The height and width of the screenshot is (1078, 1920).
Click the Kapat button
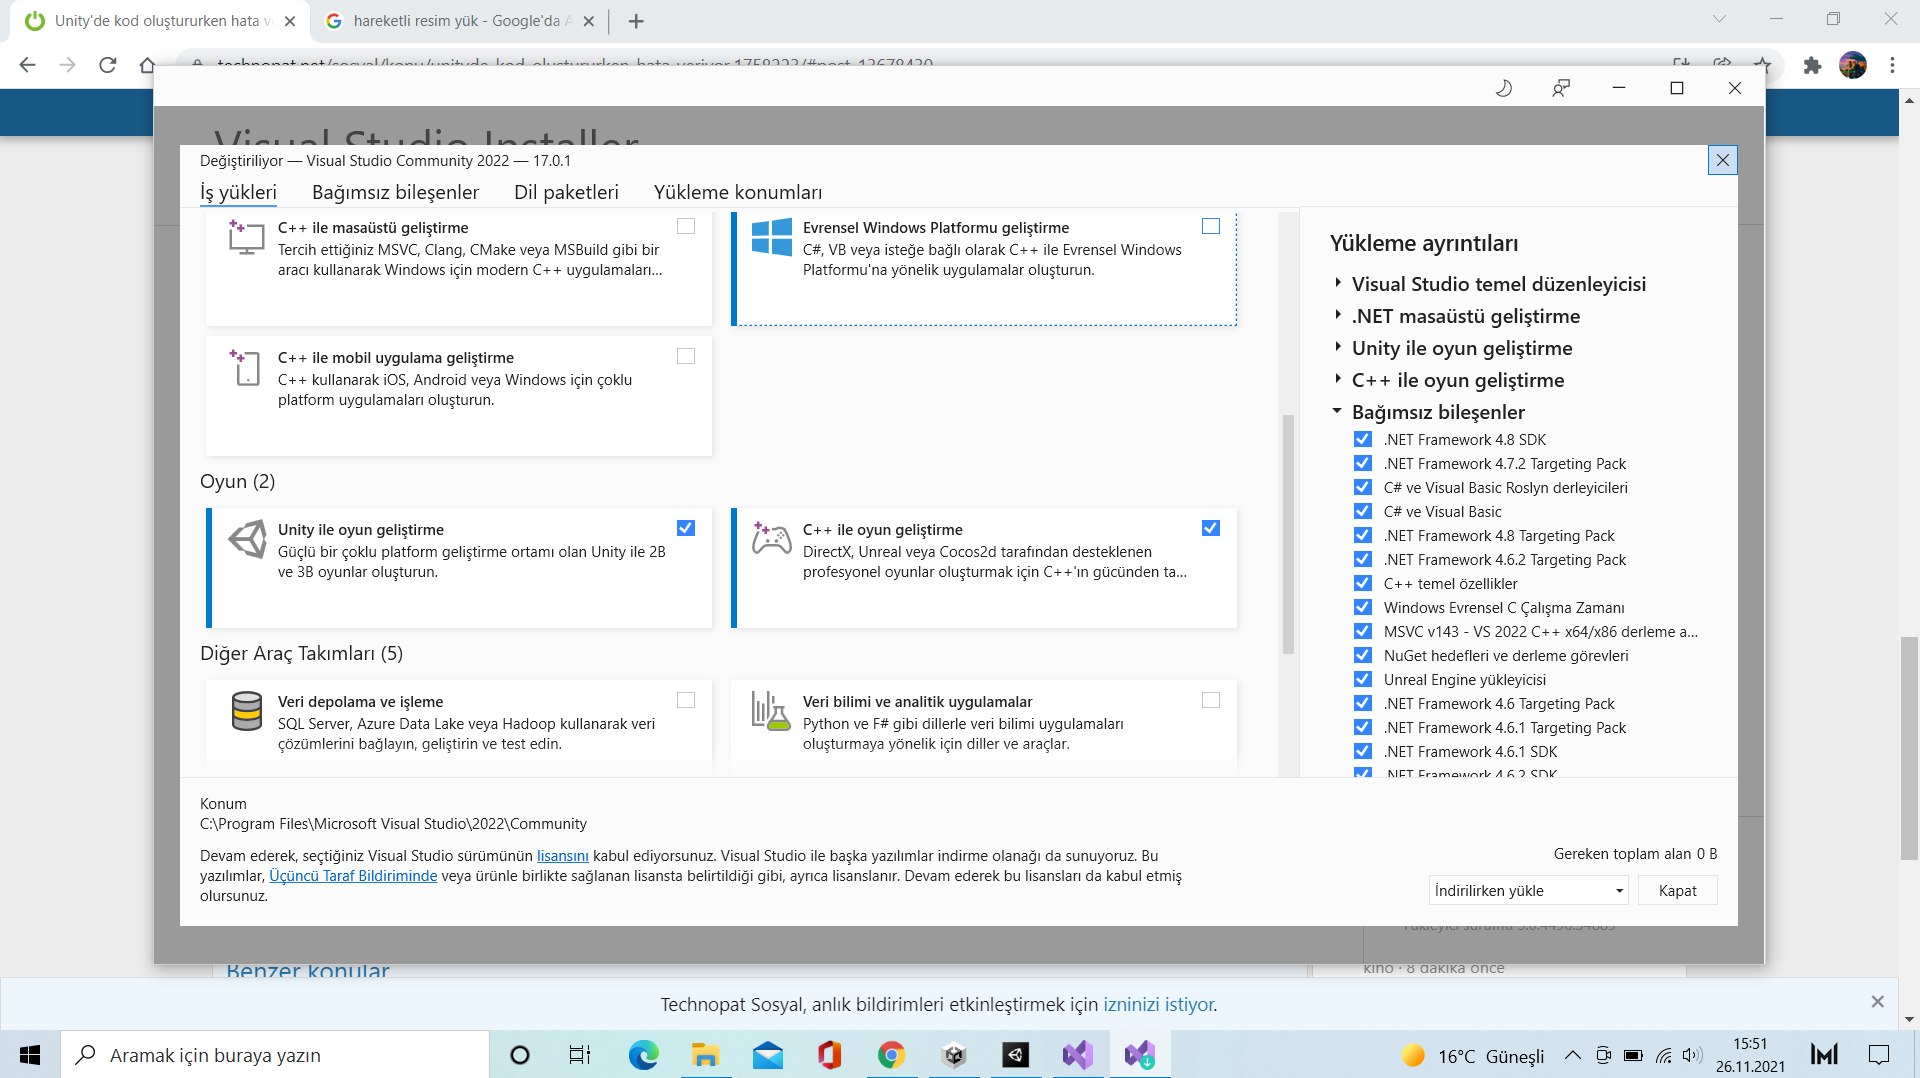[x=1677, y=890]
